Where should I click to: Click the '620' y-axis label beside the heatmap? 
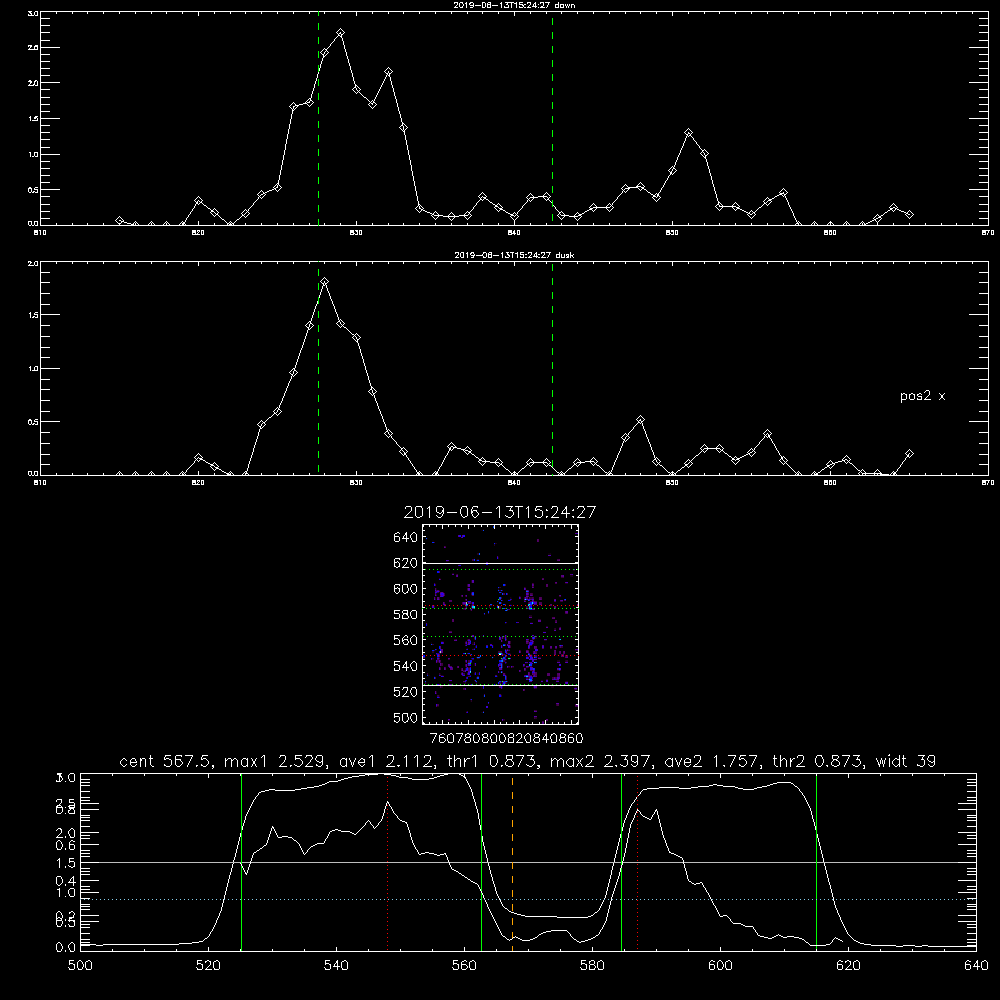(406, 563)
